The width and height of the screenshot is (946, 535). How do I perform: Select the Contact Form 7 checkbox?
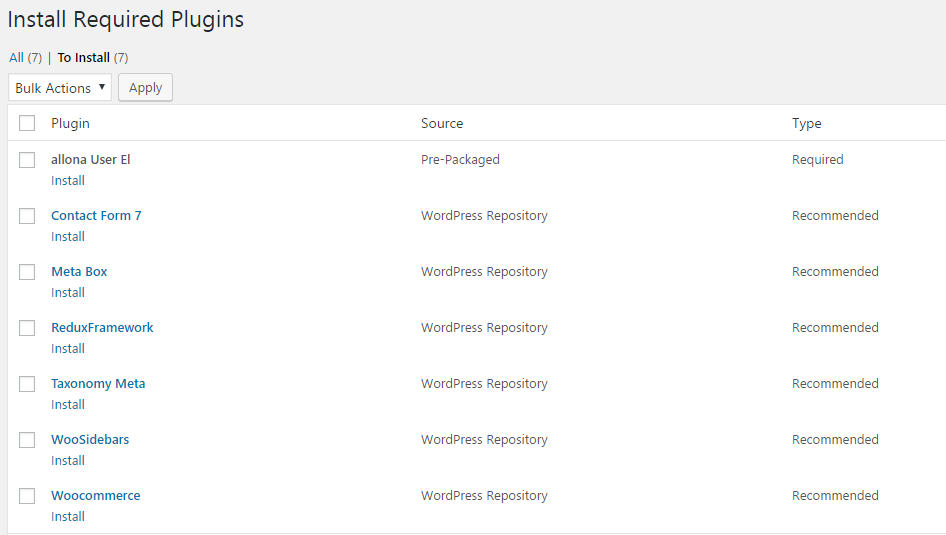click(x=27, y=216)
